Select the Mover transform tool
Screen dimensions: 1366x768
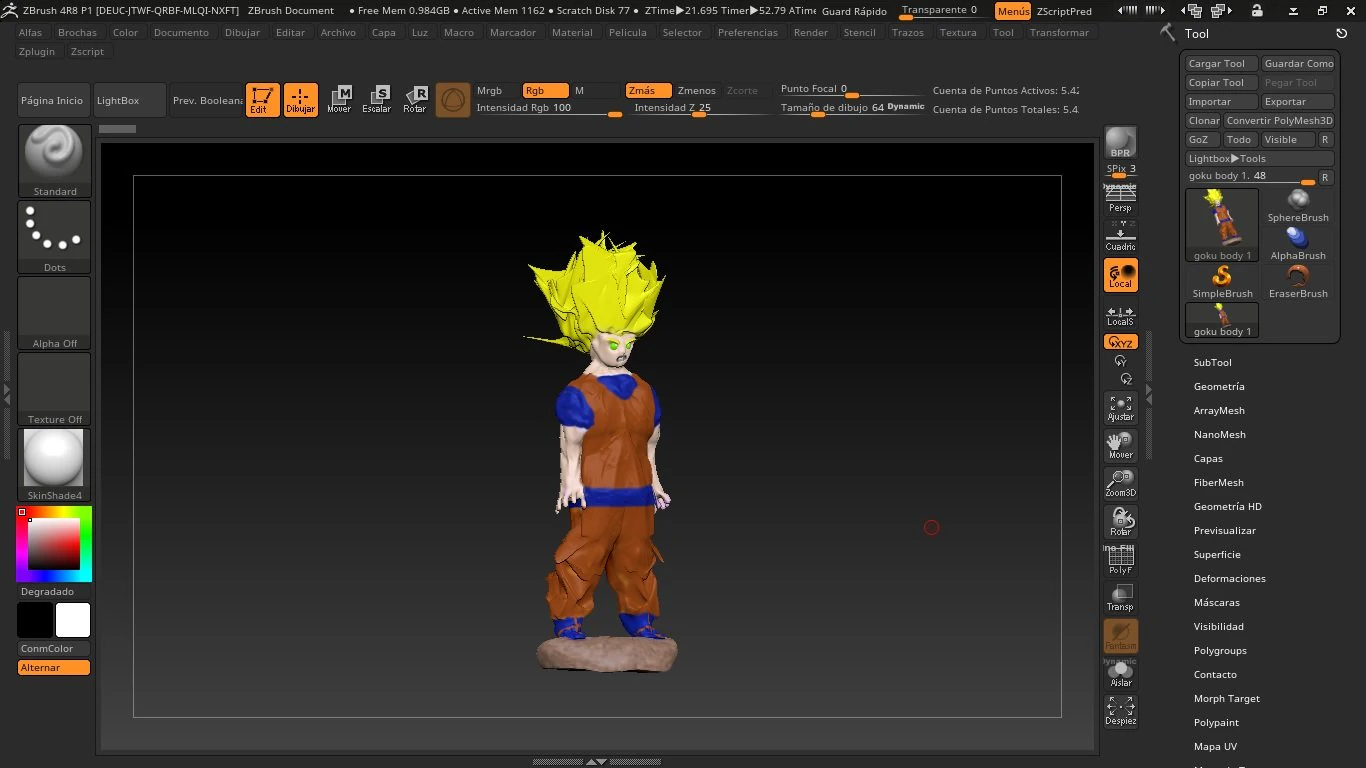(x=339, y=100)
